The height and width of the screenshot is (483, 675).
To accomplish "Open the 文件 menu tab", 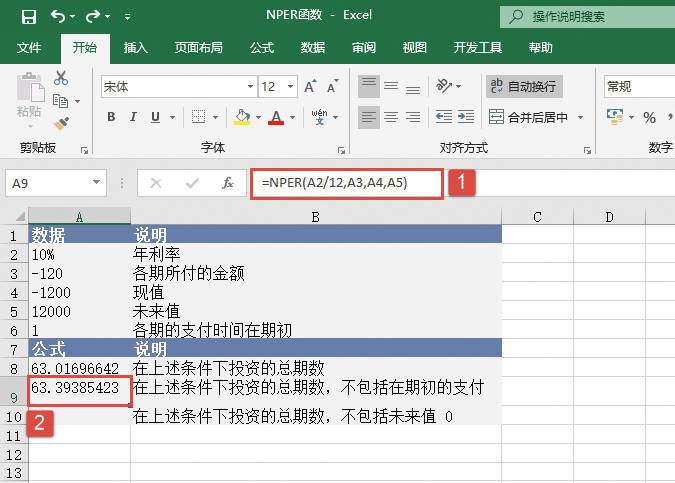I will (x=29, y=48).
